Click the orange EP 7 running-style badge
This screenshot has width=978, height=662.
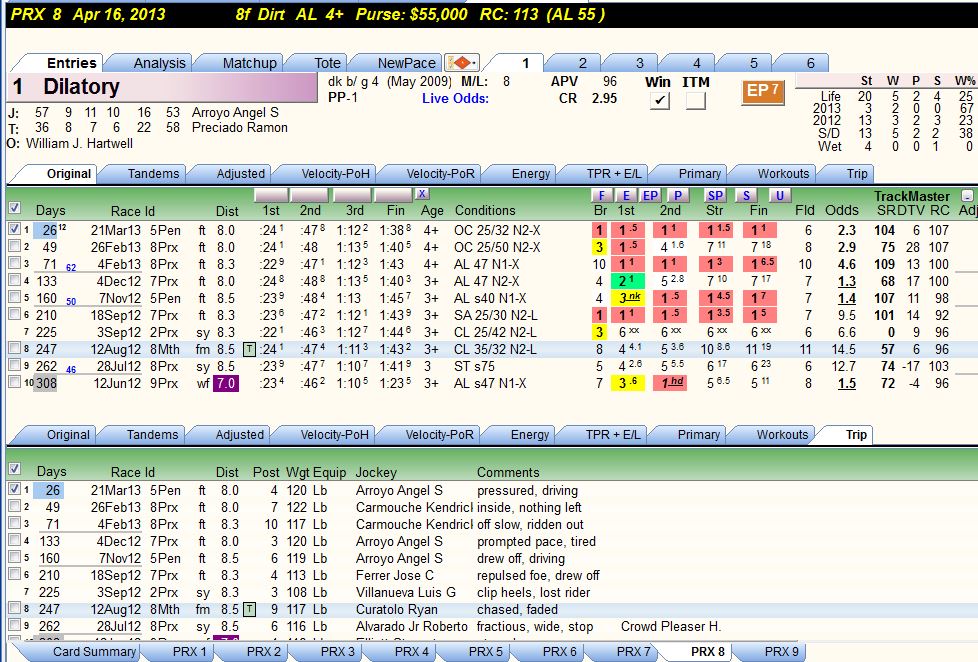pyautogui.click(x=763, y=91)
